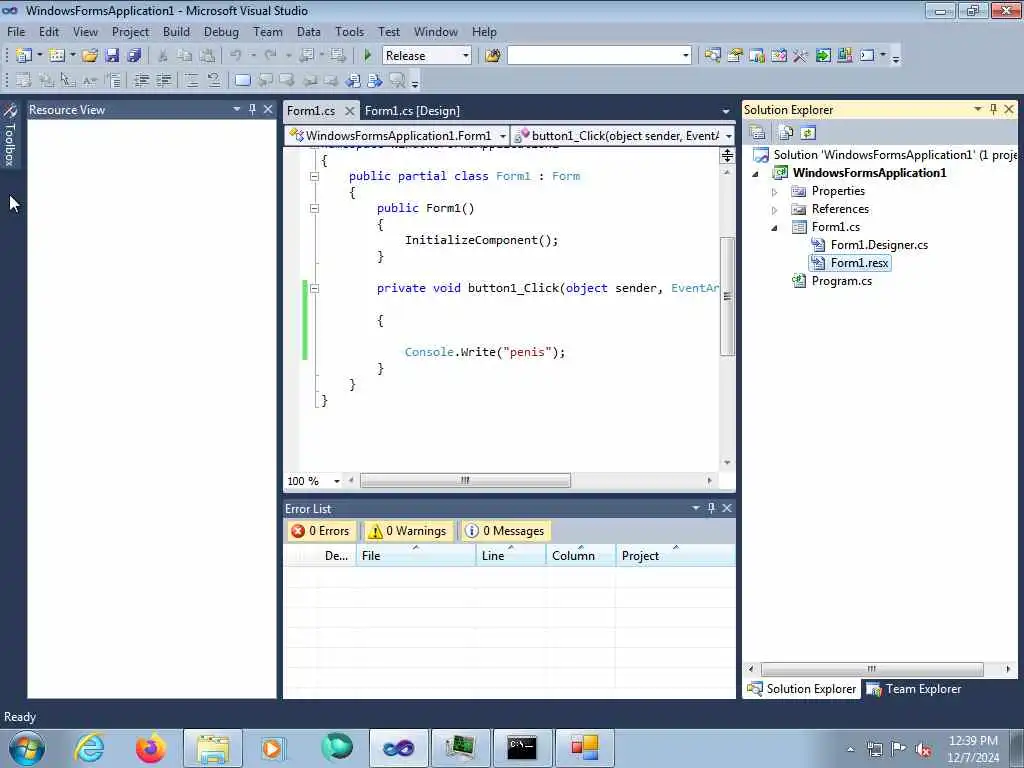Expand the Properties node in Solution Explorer
The image size is (1024, 768).
[775, 192]
